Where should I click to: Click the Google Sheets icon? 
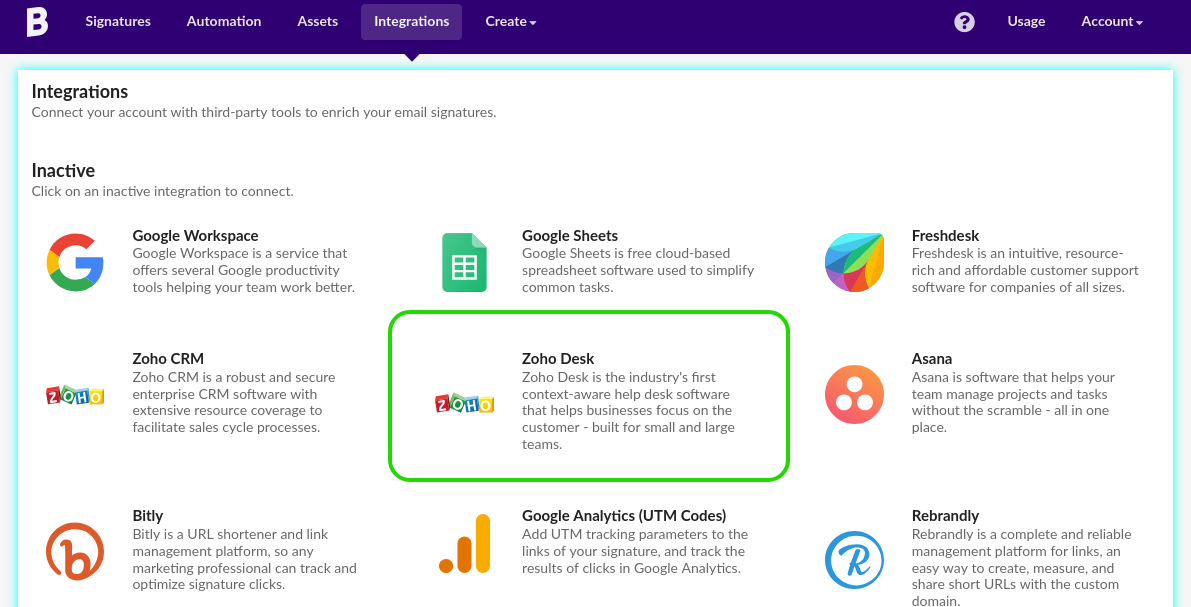tap(464, 263)
